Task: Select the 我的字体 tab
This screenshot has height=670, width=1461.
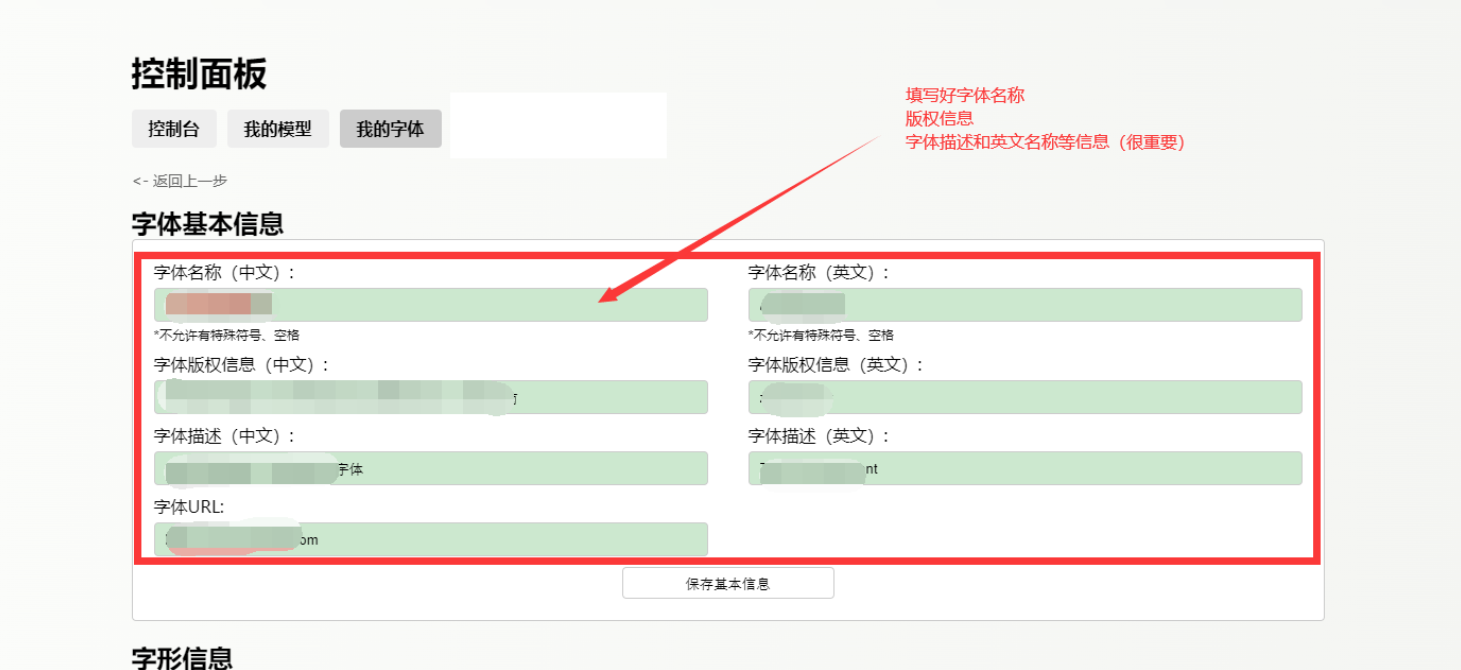Action: (x=390, y=128)
